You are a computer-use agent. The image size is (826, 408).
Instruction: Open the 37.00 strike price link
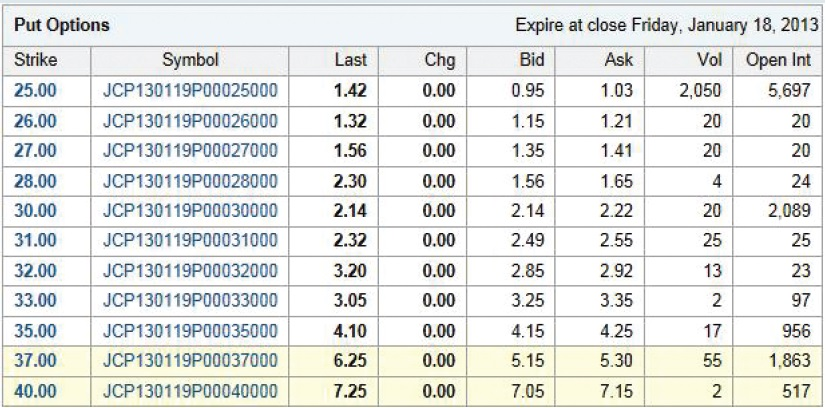coord(35,361)
